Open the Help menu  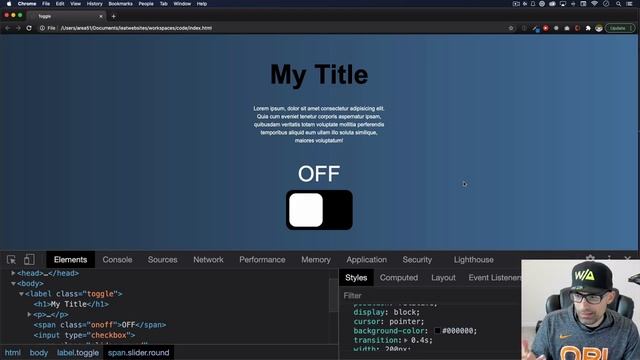coord(202,4)
